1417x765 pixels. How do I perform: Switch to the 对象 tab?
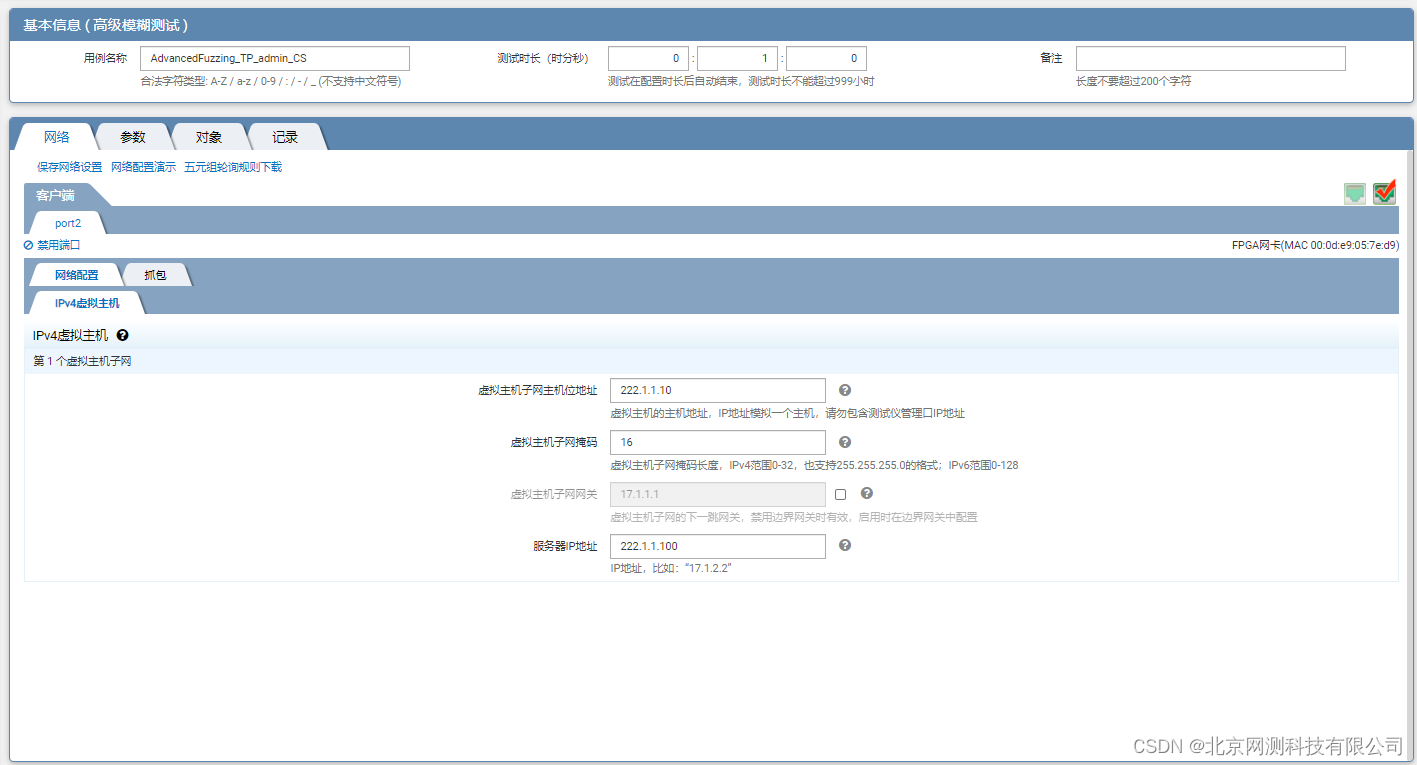(x=209, y=137)
